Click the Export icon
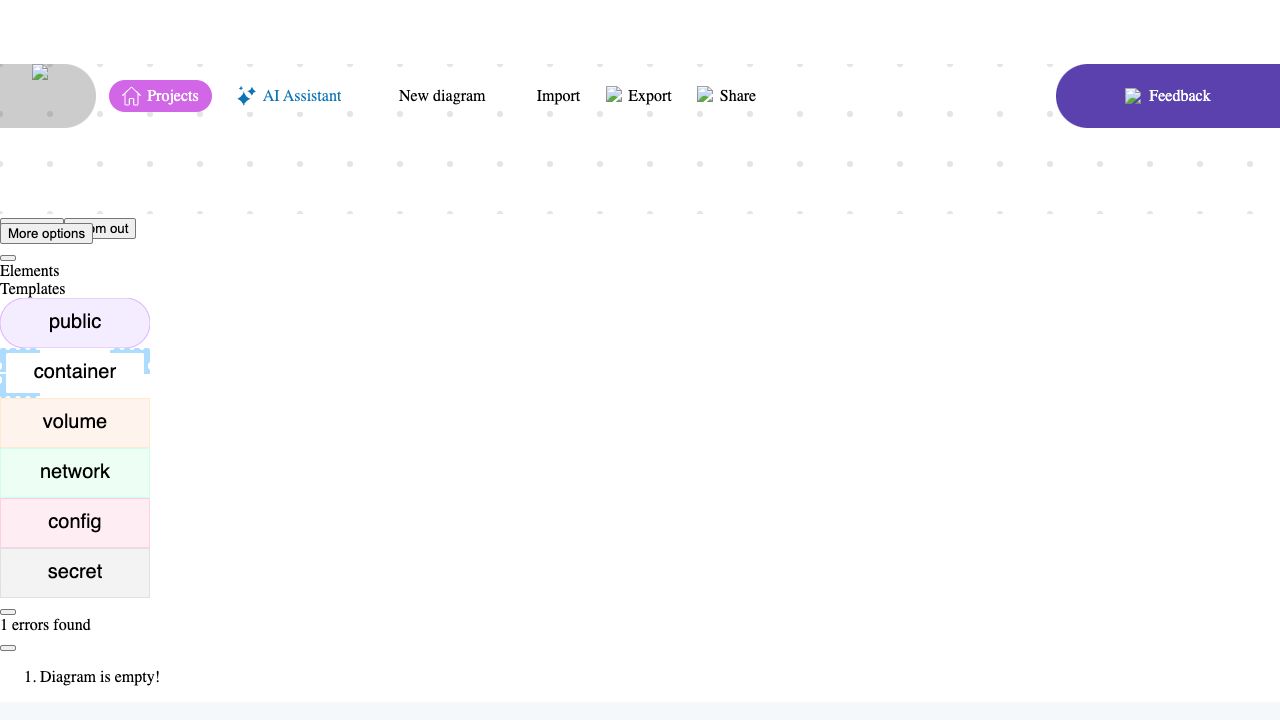Screen dimensions: 1280x720 (x=614, y=94)
